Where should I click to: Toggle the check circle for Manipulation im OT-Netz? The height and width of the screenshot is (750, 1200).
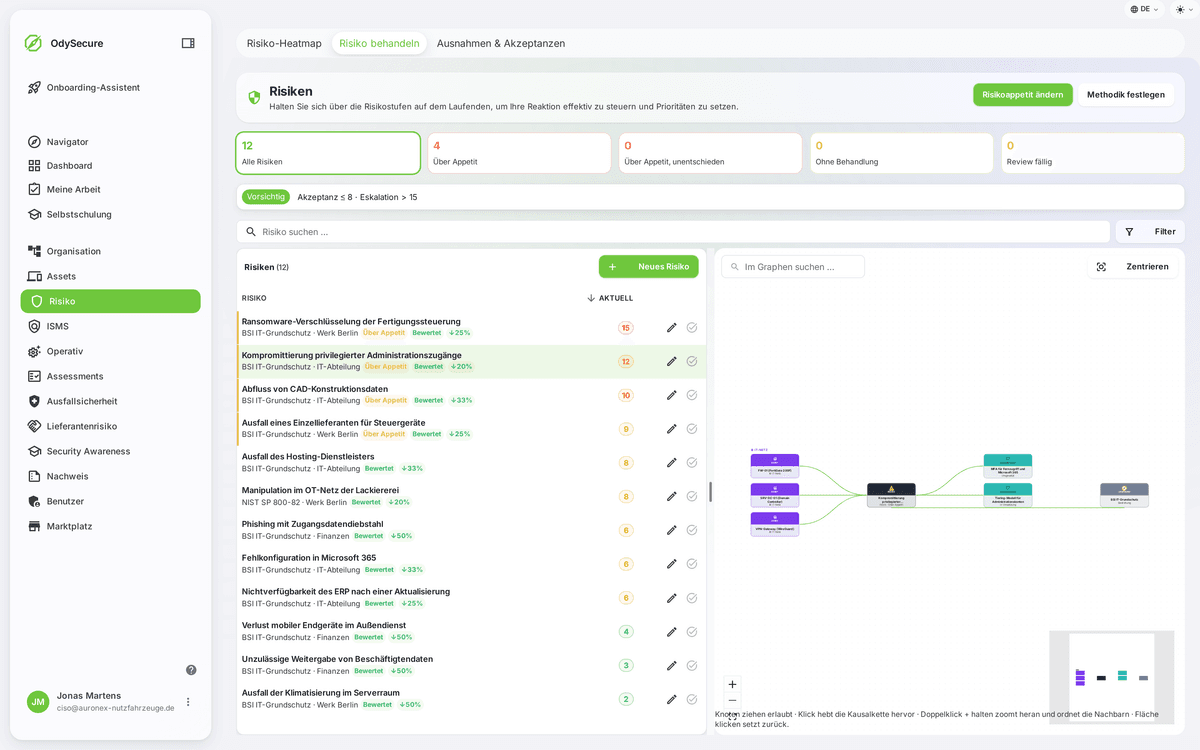coord(692,496)
